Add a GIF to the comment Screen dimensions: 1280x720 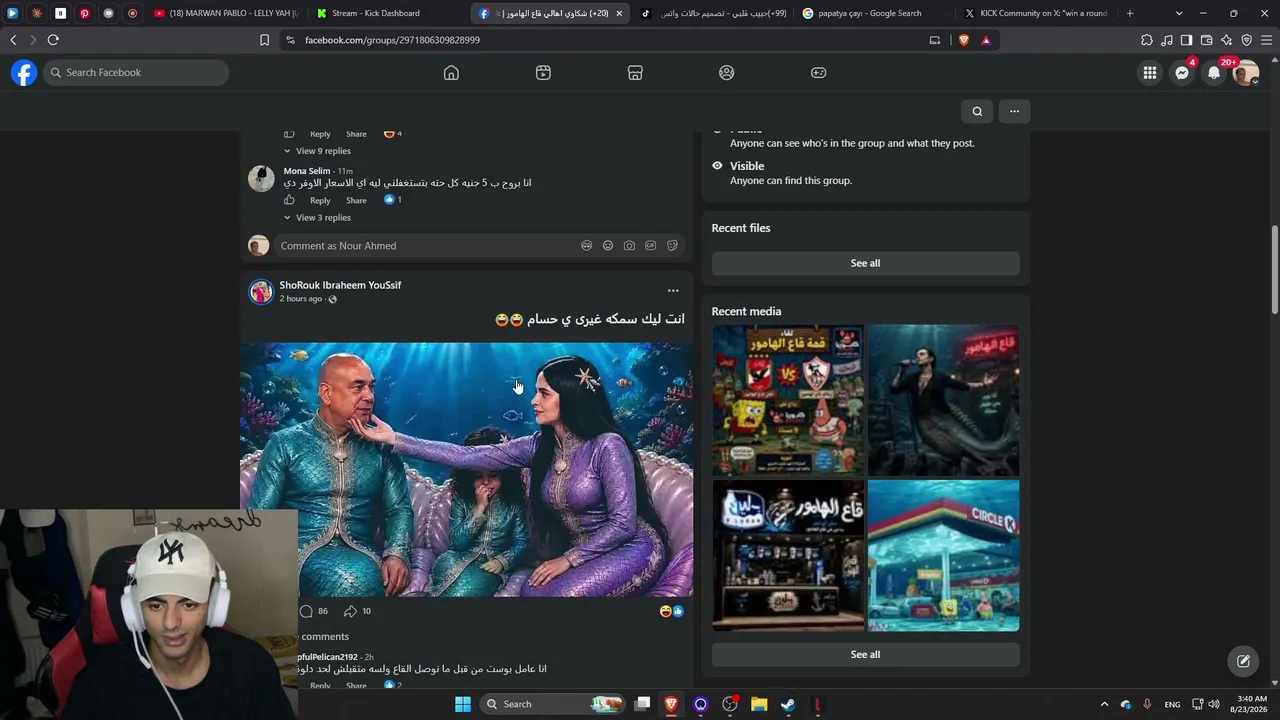coord(650,246)
